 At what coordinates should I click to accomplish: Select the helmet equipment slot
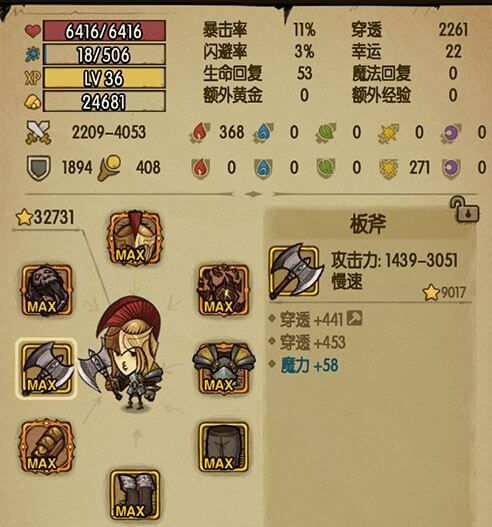pos(135,238)
